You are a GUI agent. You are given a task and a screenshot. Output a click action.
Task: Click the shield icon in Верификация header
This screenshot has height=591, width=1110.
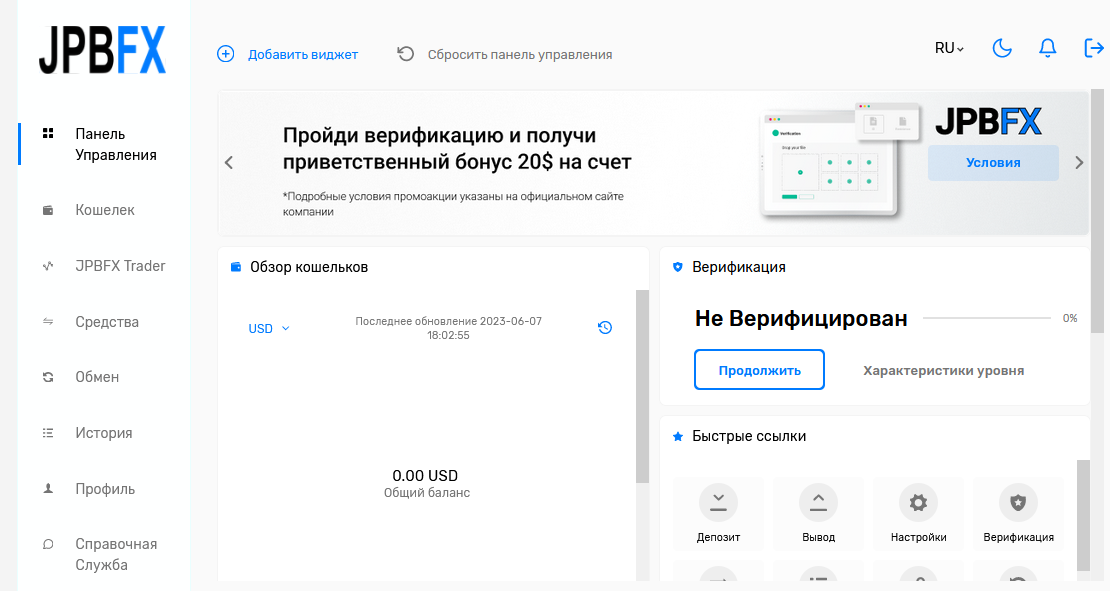click(677, 267)
